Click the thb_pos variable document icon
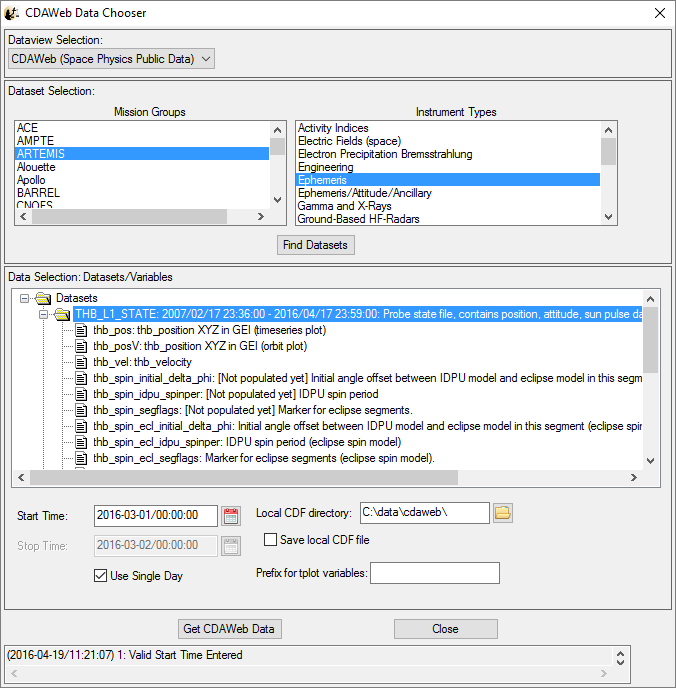The width and height of the screenshot is (676, 688). click(x=81, y=330)
